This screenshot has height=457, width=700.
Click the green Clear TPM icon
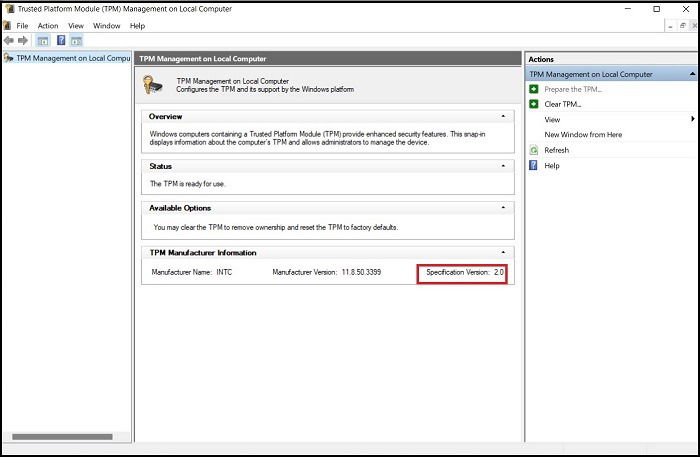point(533,104)
